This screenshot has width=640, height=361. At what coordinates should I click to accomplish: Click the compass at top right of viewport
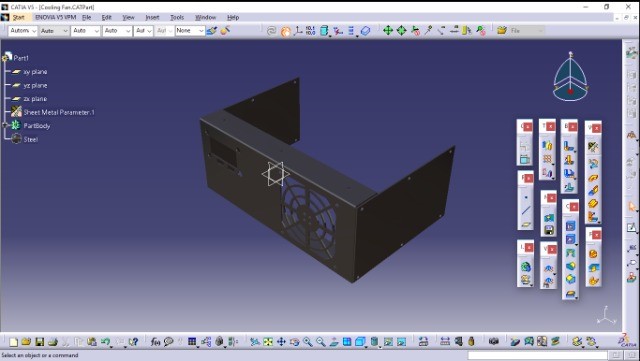570,76
